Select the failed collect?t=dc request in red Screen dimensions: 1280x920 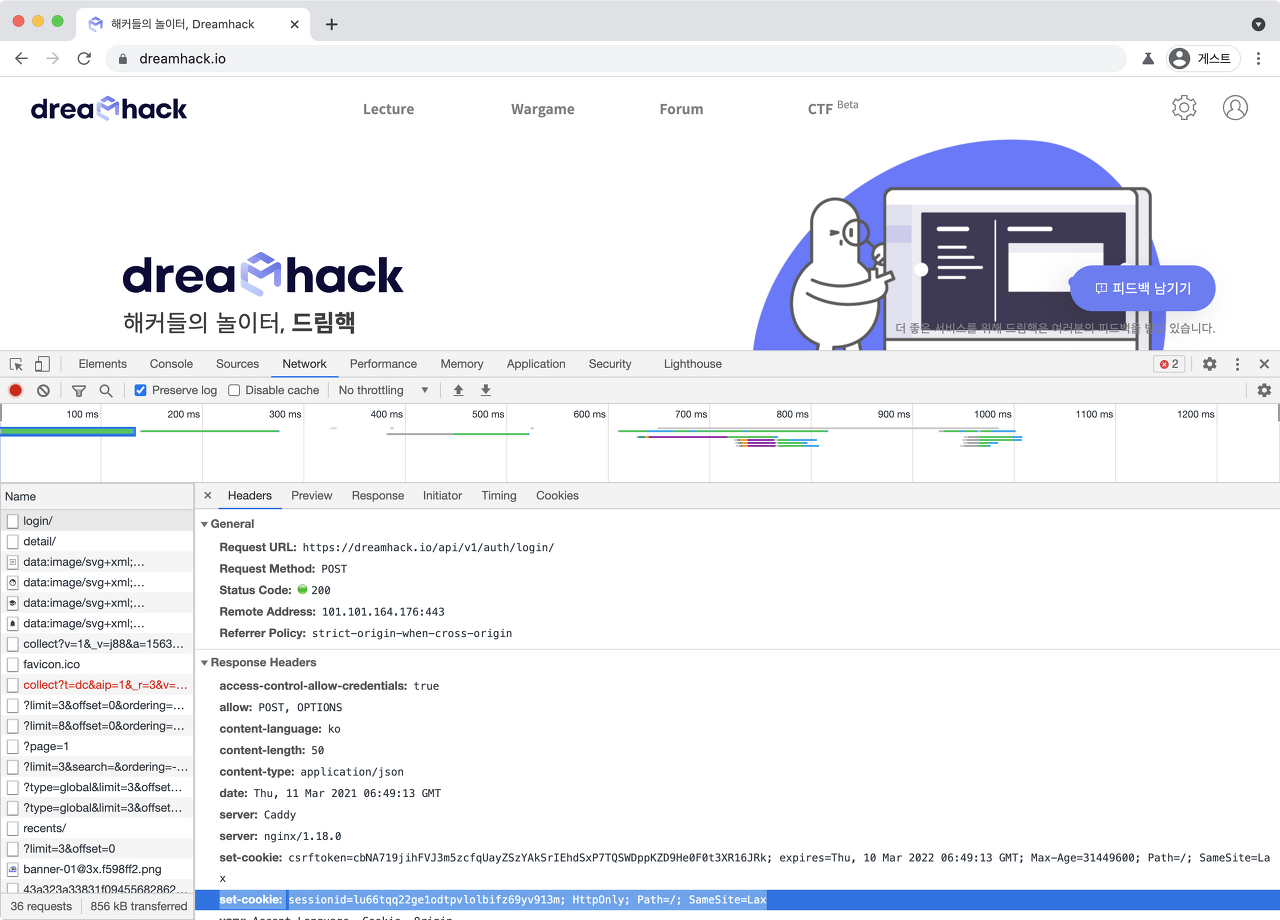click(97, 685)
